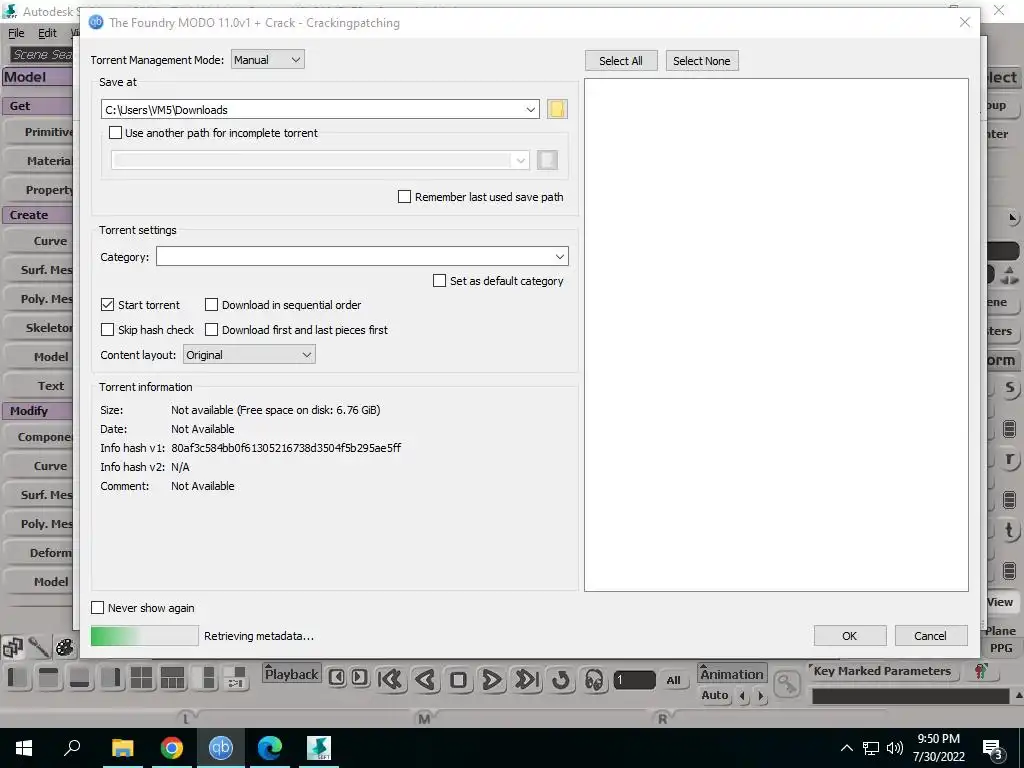This screenshot has width=1024, height=768.
Task: Click the play backwards arrow in Softimage
Action: [x=425, y=680]
